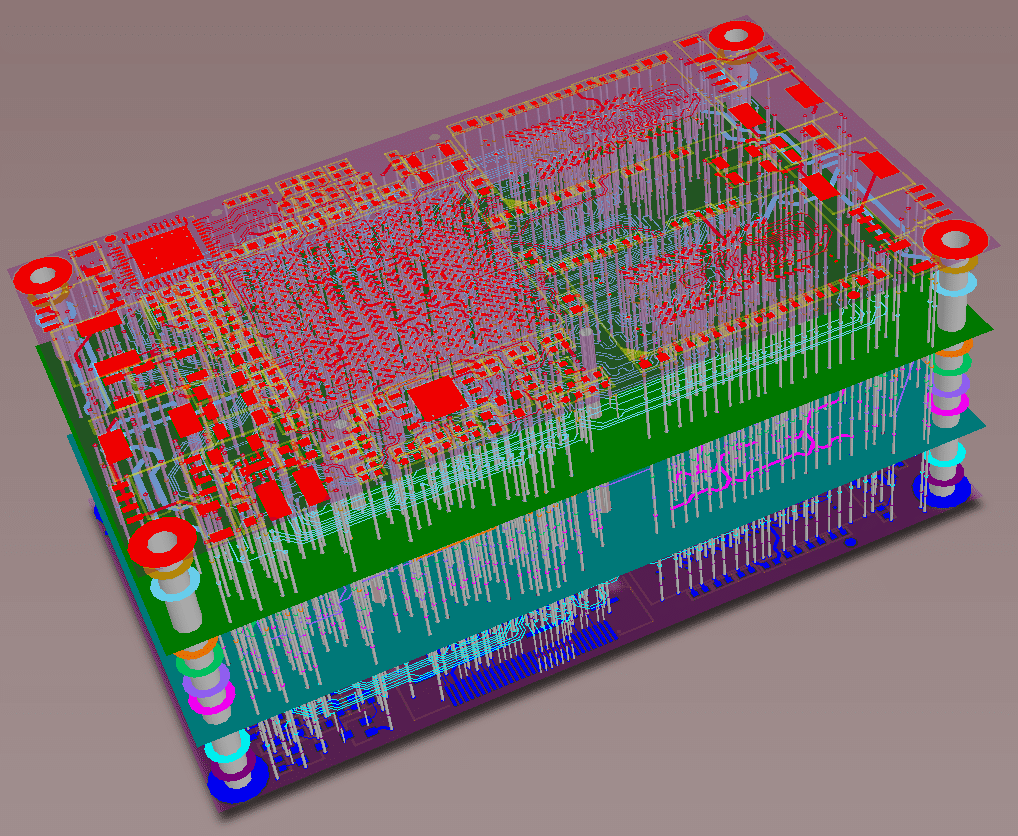Select the blue bottom ring on right standoff
The height and width of the screenshot is (836, 1018).
tap(943, 490)
